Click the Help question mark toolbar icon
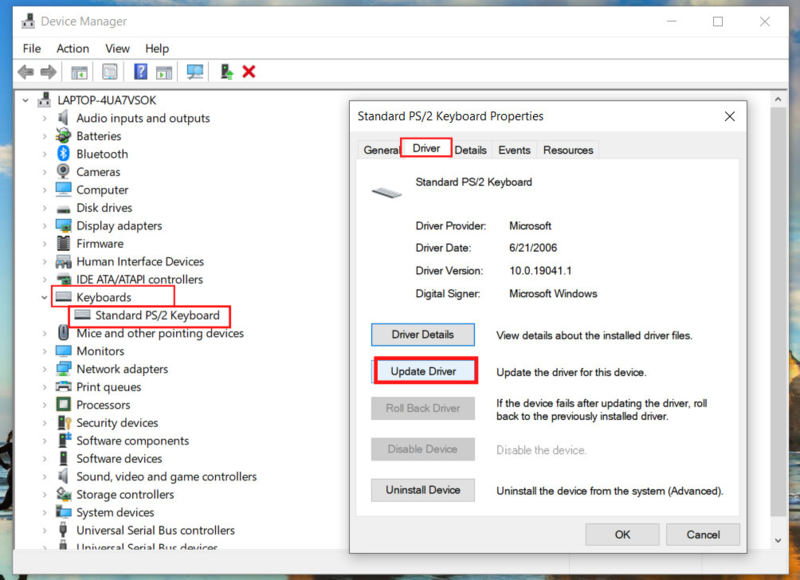800x580 pixels. coord(140,72)
